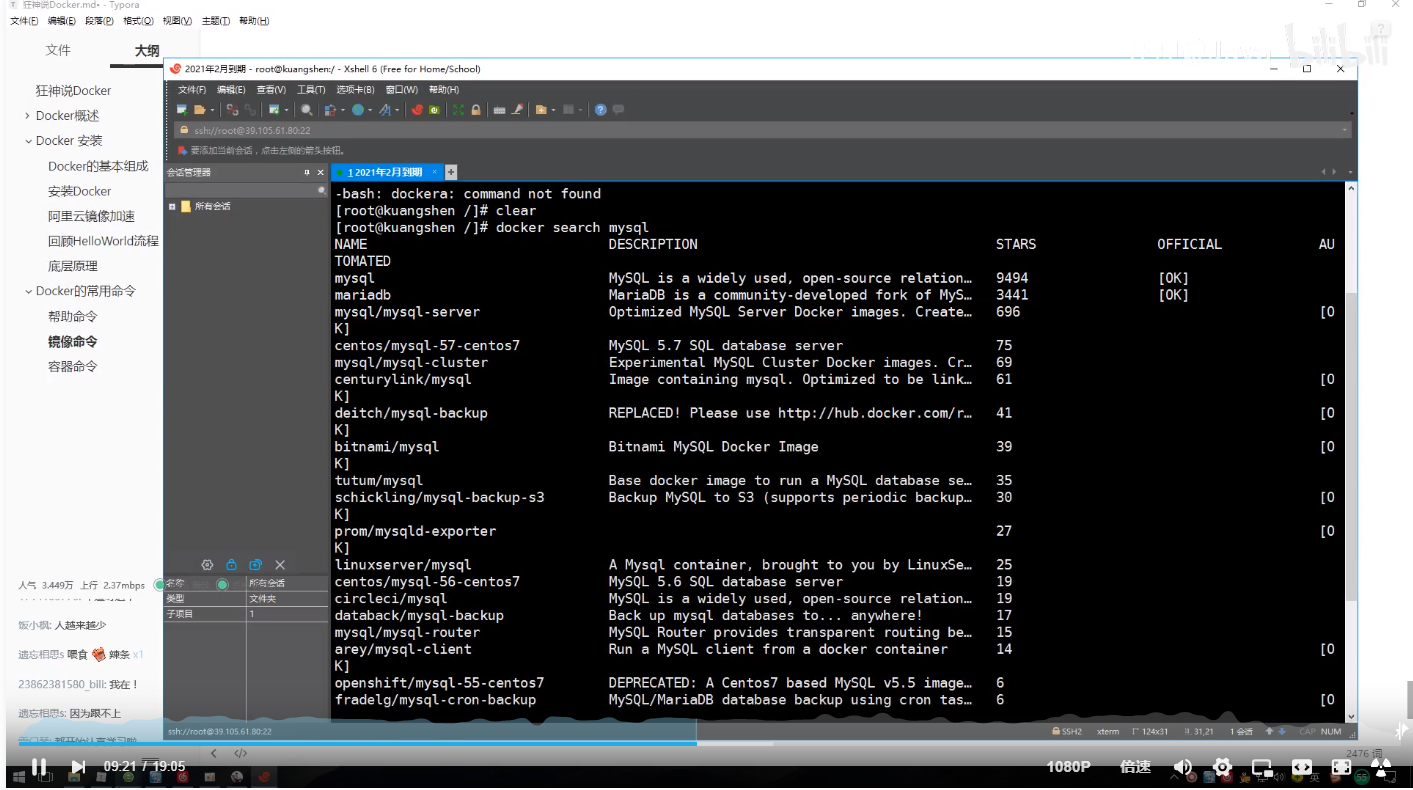This screenshot has width=1413, height=790.
Task: Go to 容器命令 in outline
Action: 73,366
